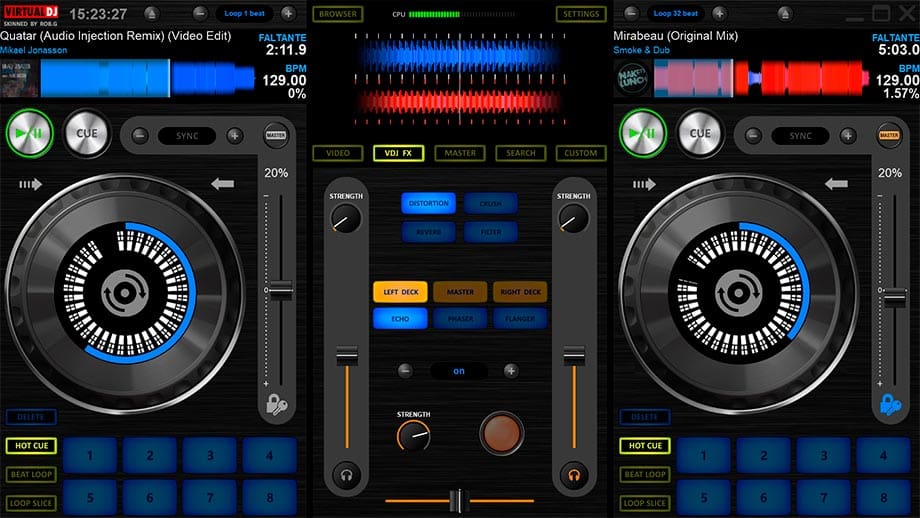Click the right STRENGTH knob at top

573,219
